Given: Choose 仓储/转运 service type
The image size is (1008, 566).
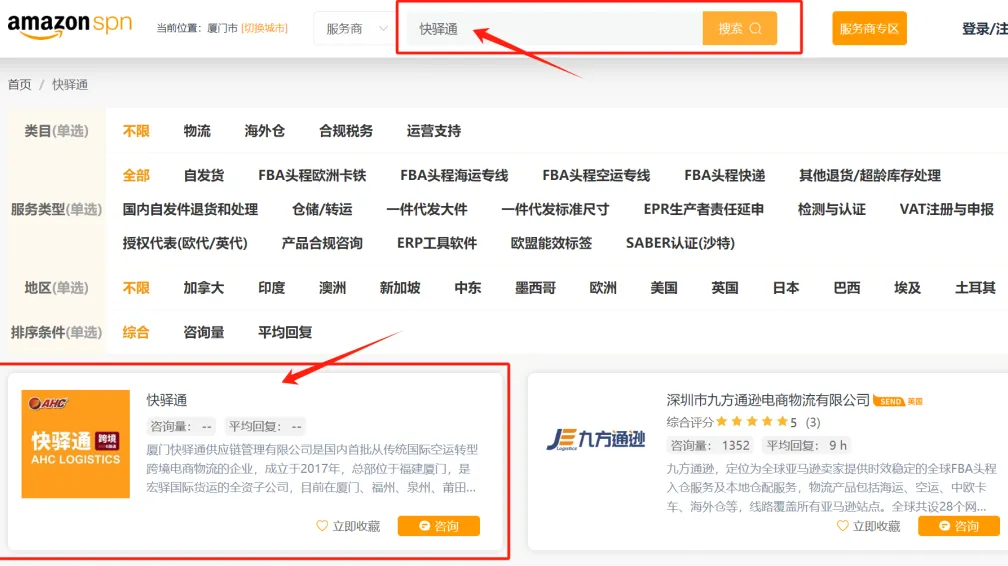Looking at the screenshot, I should tap(322, 210).
